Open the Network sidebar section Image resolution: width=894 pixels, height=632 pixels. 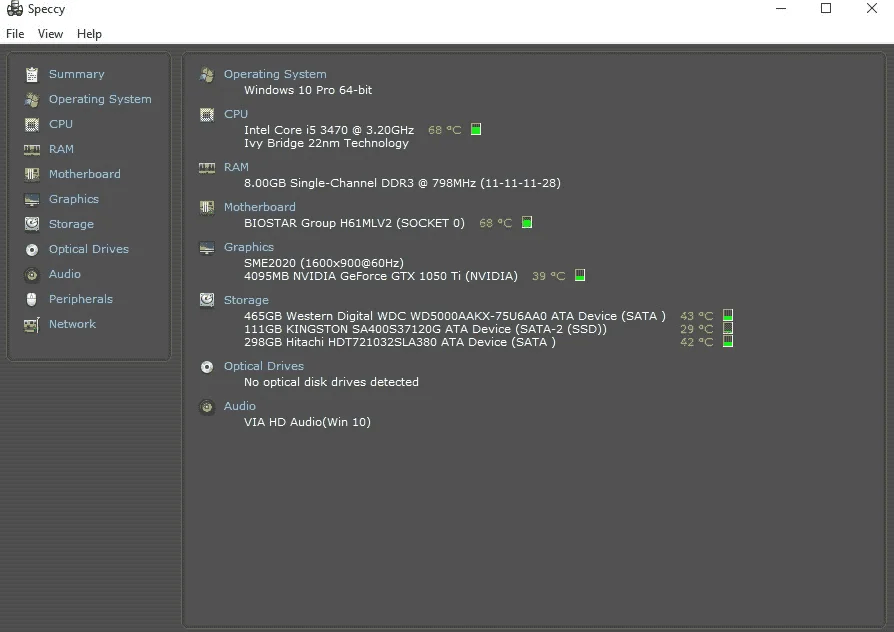coord(72,324)
